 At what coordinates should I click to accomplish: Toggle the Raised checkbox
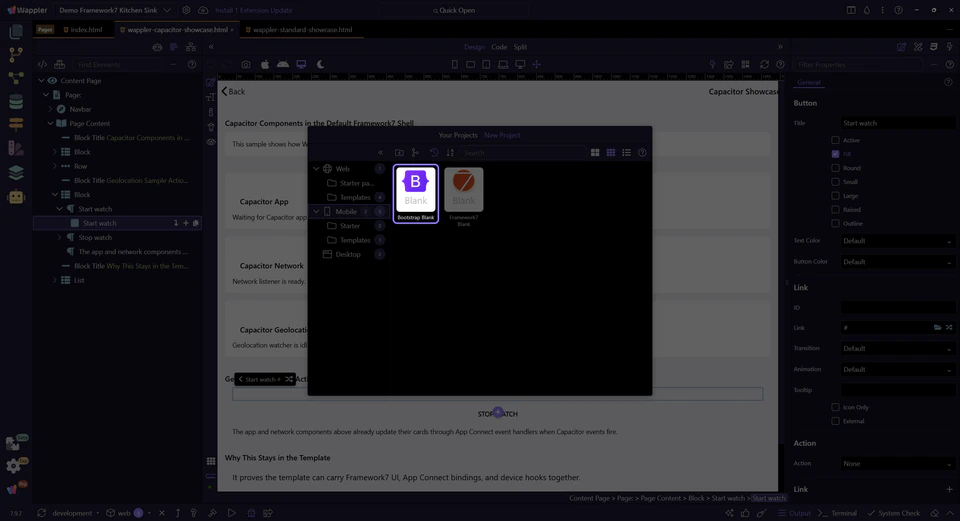(x=835, y=209)
